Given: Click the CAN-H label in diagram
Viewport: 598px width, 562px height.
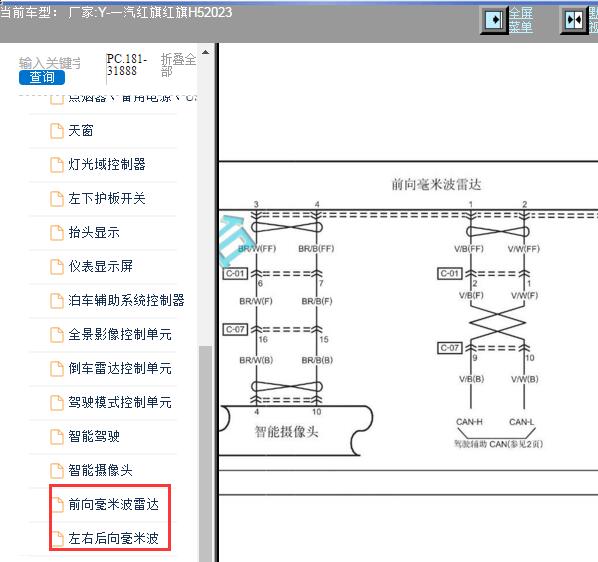Looking at the screenshot, I should (x=469, y=422).
